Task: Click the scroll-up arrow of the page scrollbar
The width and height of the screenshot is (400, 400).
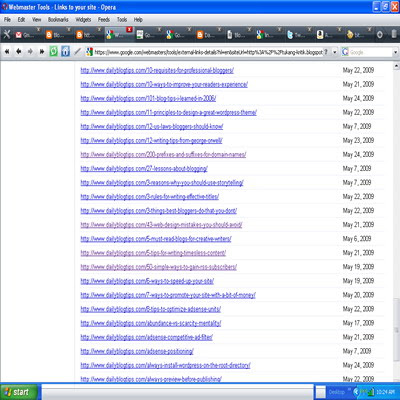Action: (396, 65)
